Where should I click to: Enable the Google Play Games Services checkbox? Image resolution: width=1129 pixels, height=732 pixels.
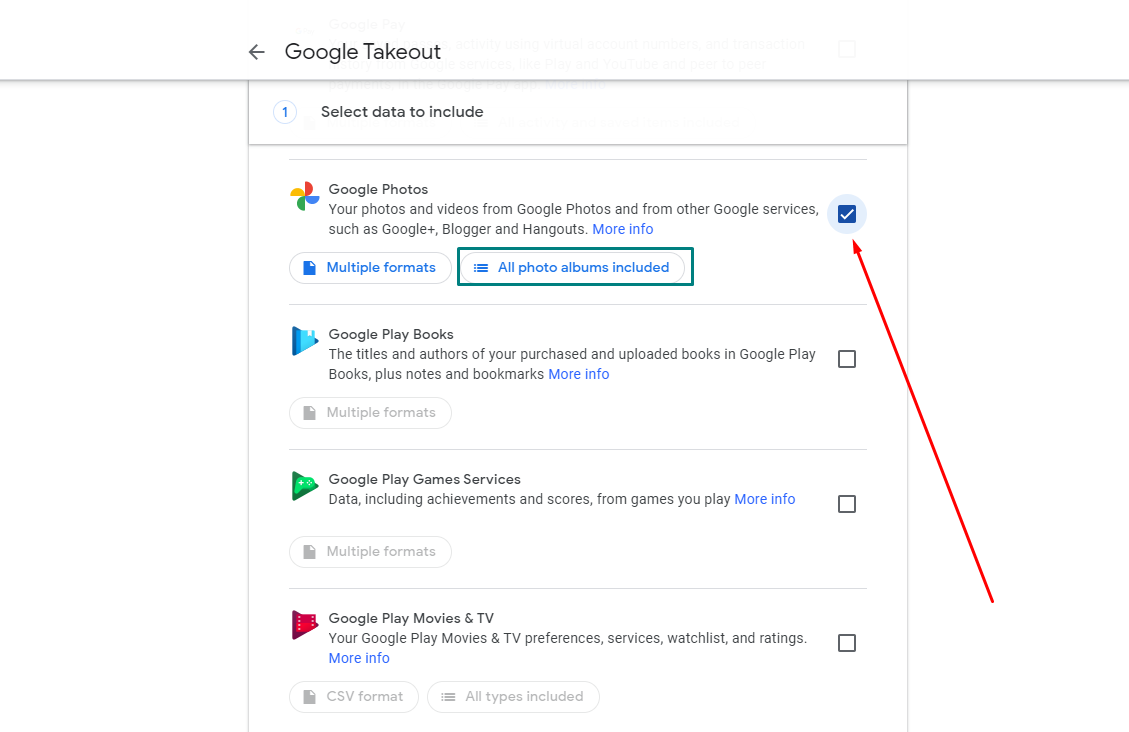click(x=847, y=504)
